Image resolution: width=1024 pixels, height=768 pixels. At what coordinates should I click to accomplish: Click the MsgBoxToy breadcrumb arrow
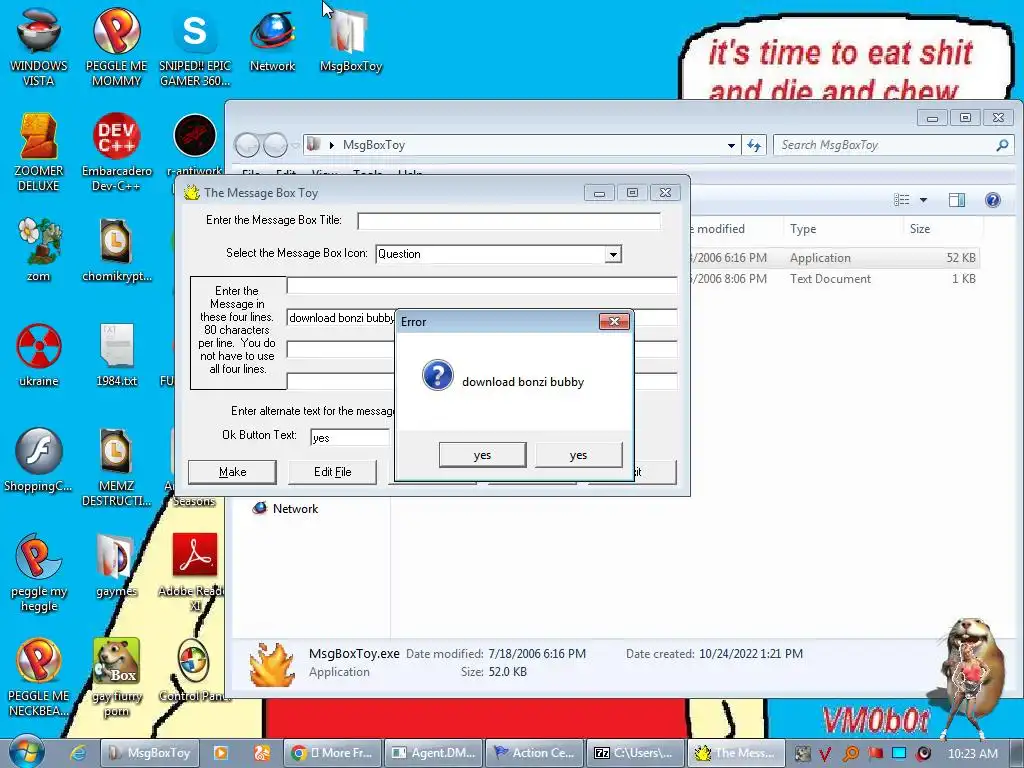332,145
